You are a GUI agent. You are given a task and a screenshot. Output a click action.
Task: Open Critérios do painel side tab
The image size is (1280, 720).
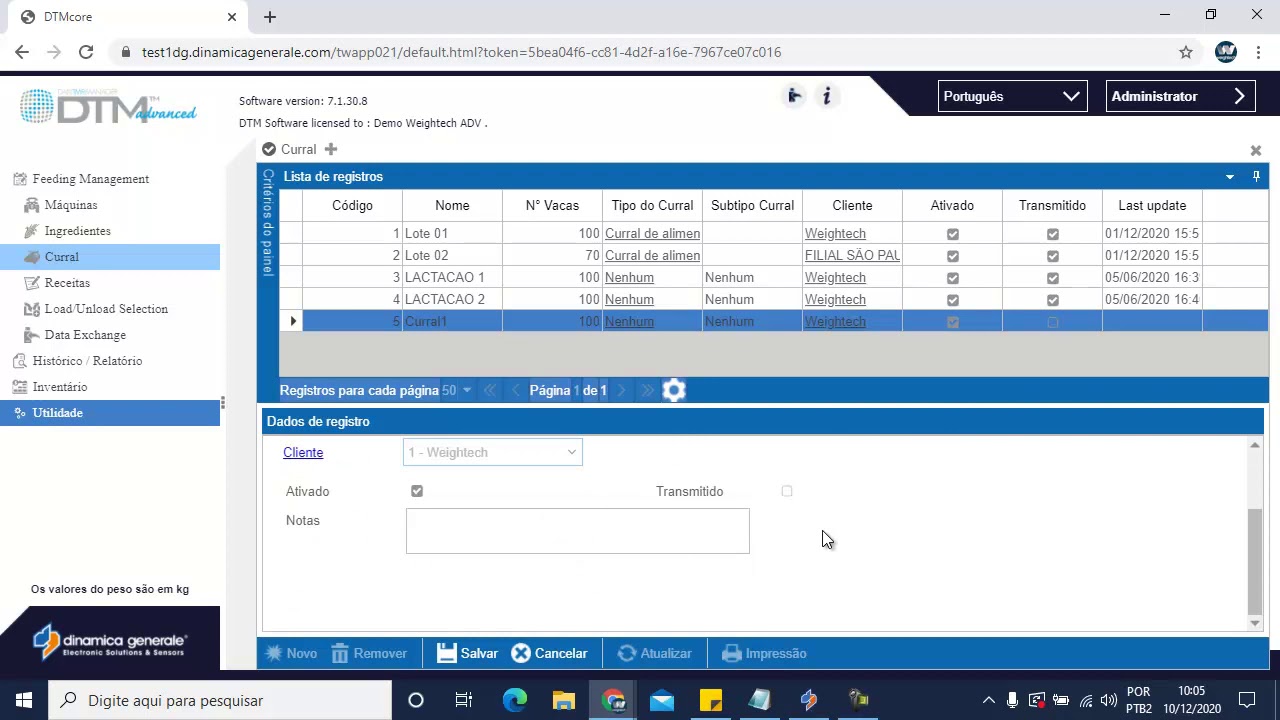(268, 222)
